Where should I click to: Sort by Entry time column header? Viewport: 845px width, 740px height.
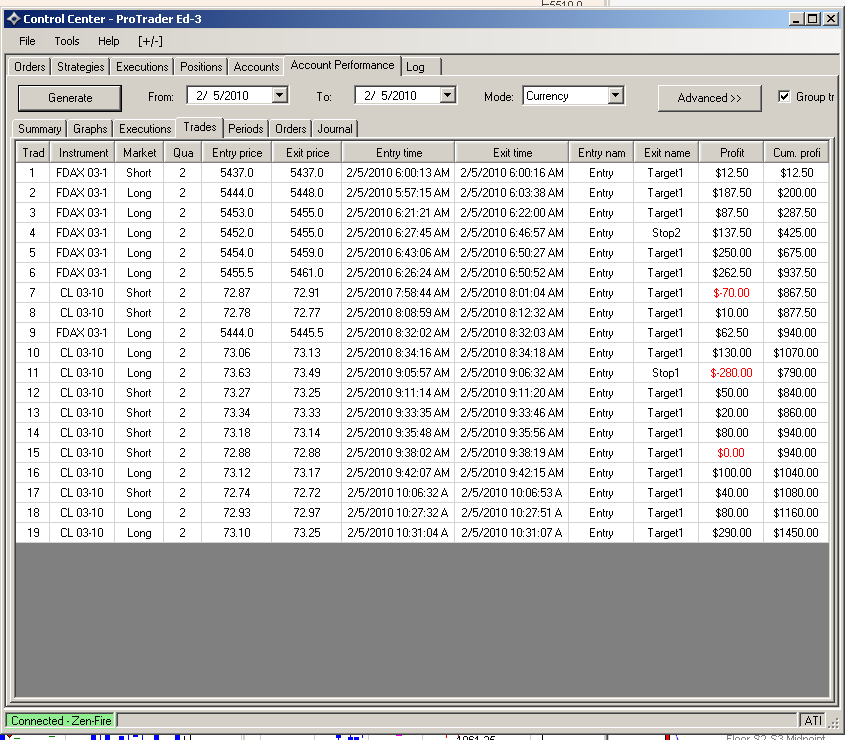point(399,153)
